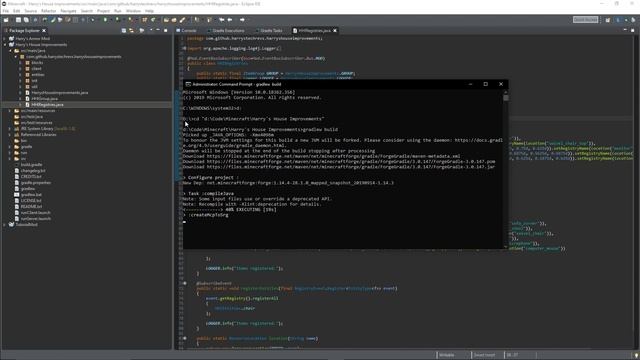Select gradlew.bat file
This screenshot has width=640, height=360.
(x=31, y=195)
